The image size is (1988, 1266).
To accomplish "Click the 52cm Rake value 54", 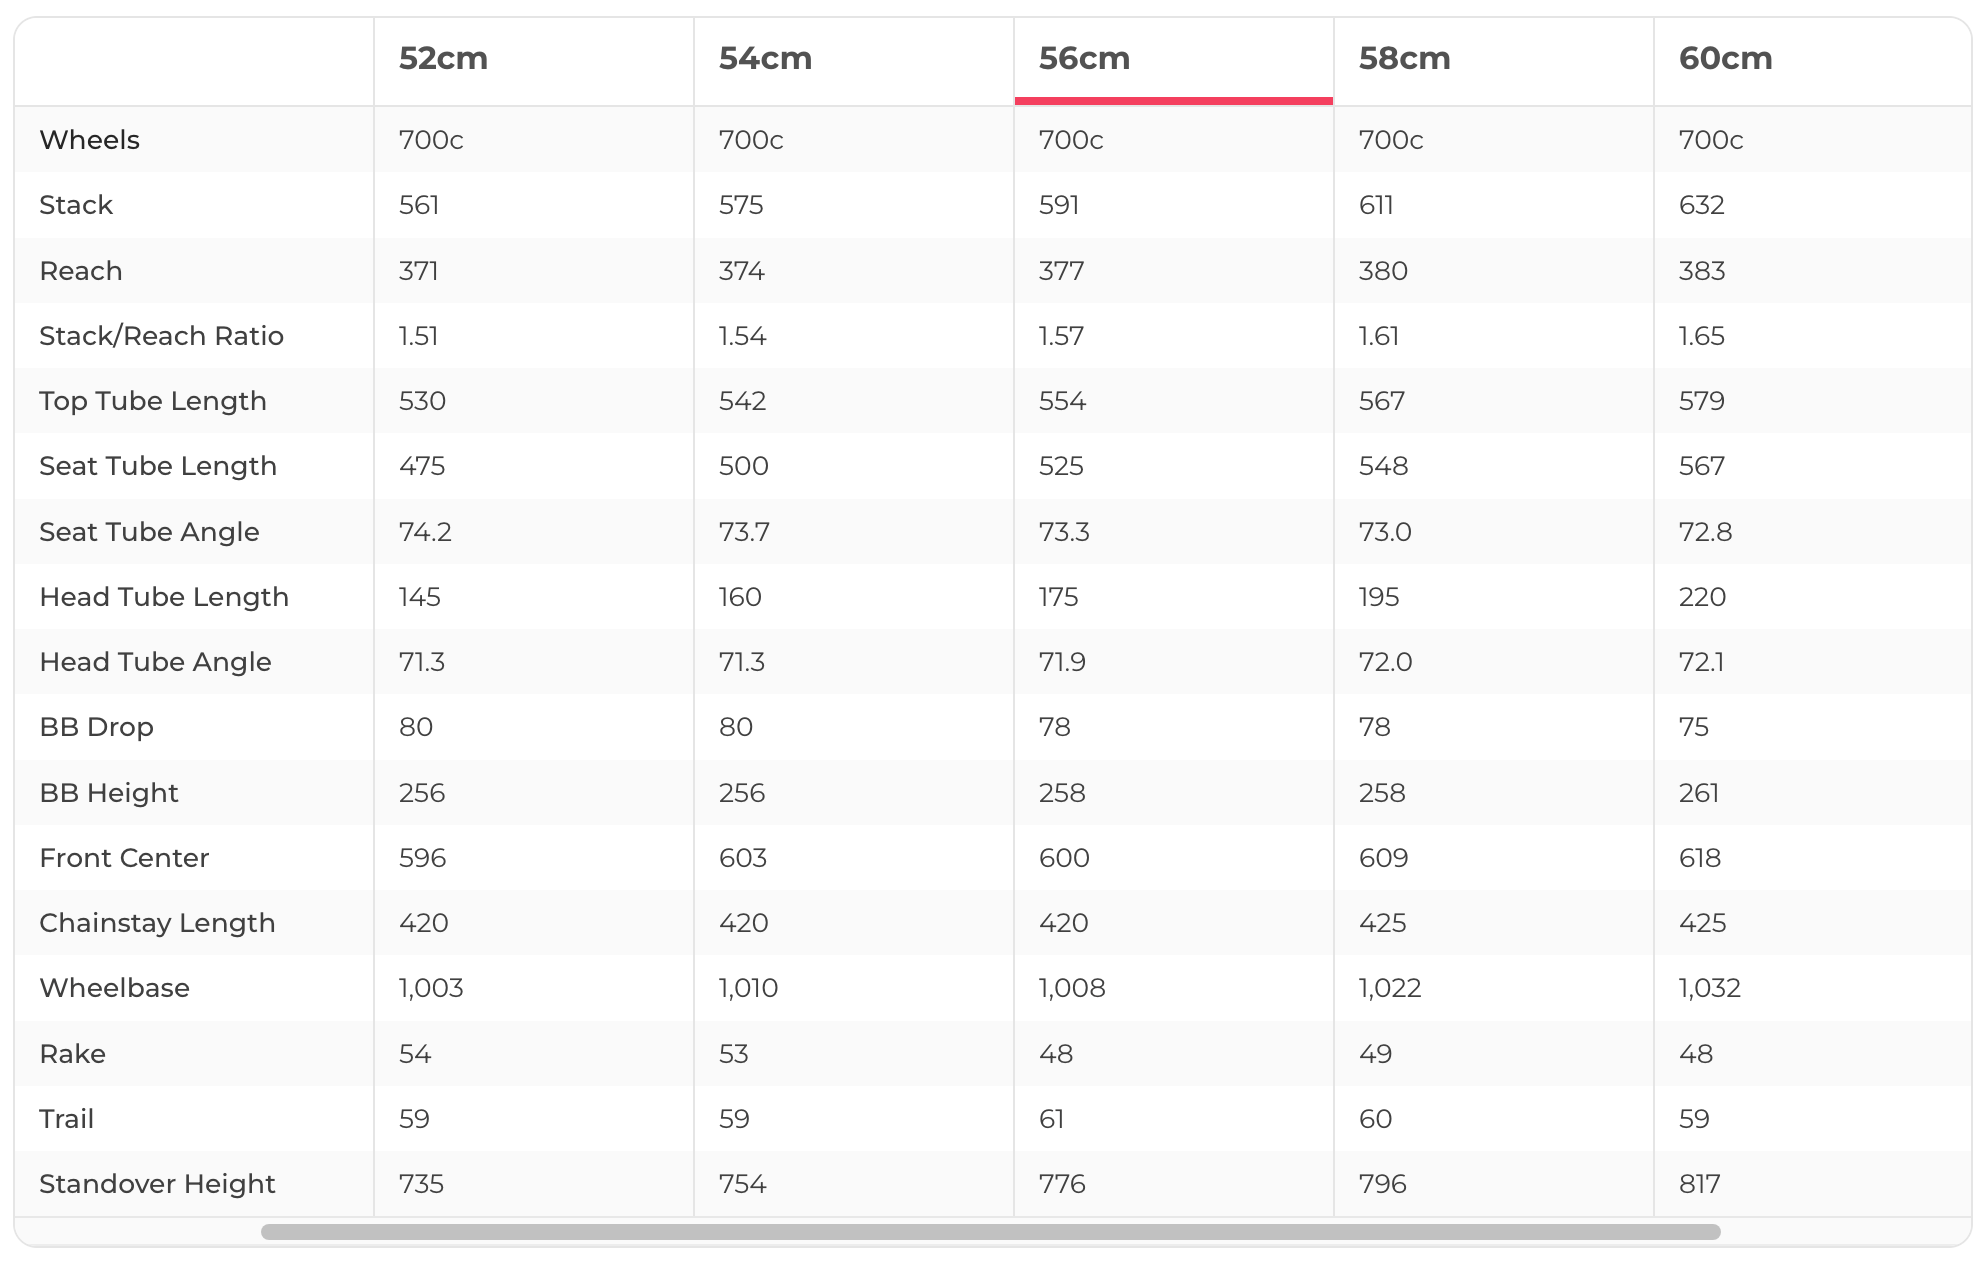I will (415, 1054).
